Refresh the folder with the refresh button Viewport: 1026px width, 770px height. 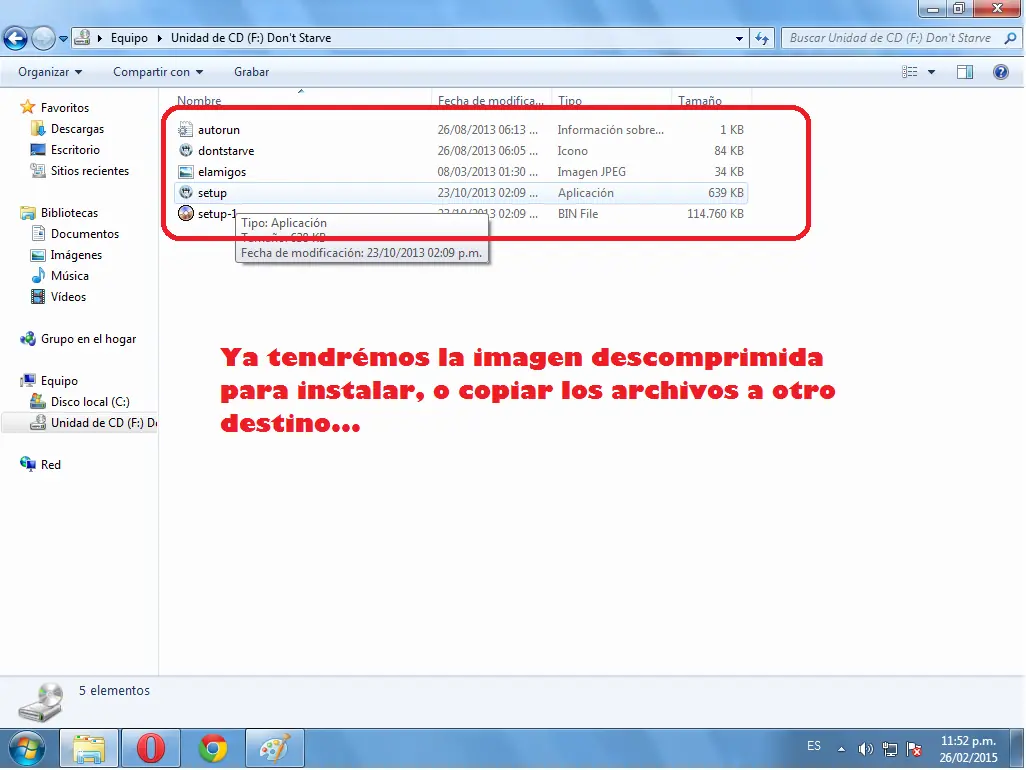pos(762,39)
